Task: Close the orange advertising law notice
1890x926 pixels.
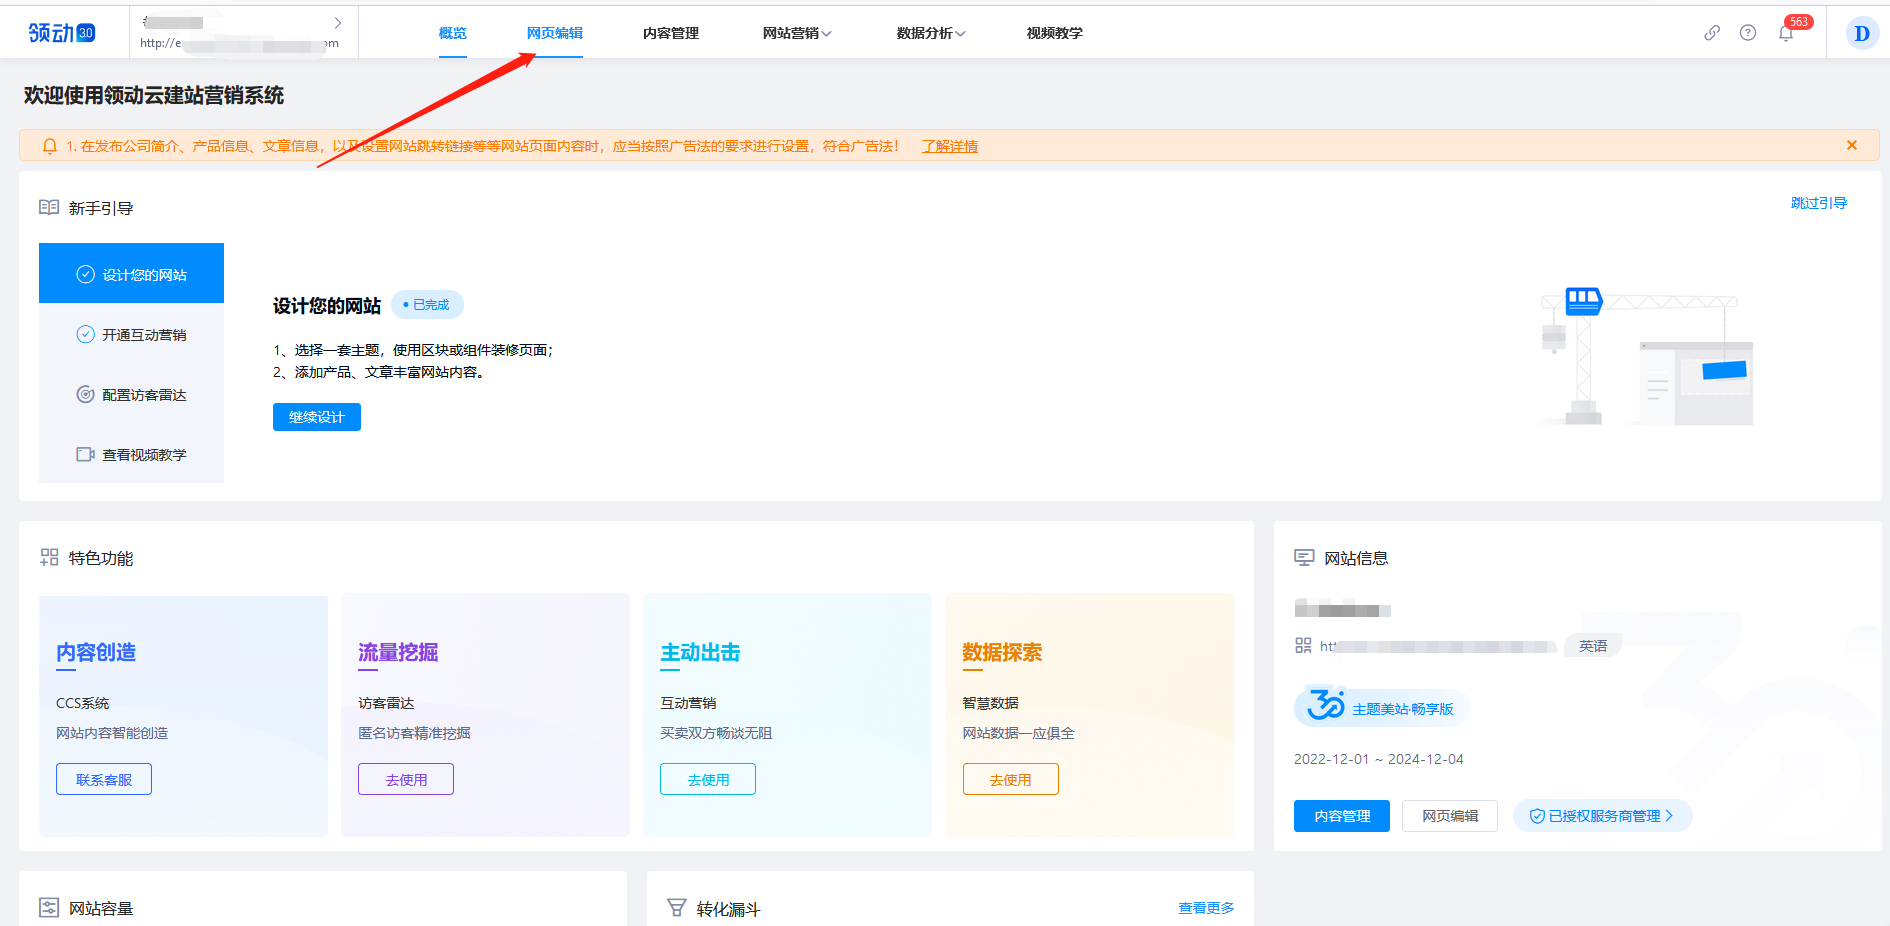Action: (x=1851, y=145)
